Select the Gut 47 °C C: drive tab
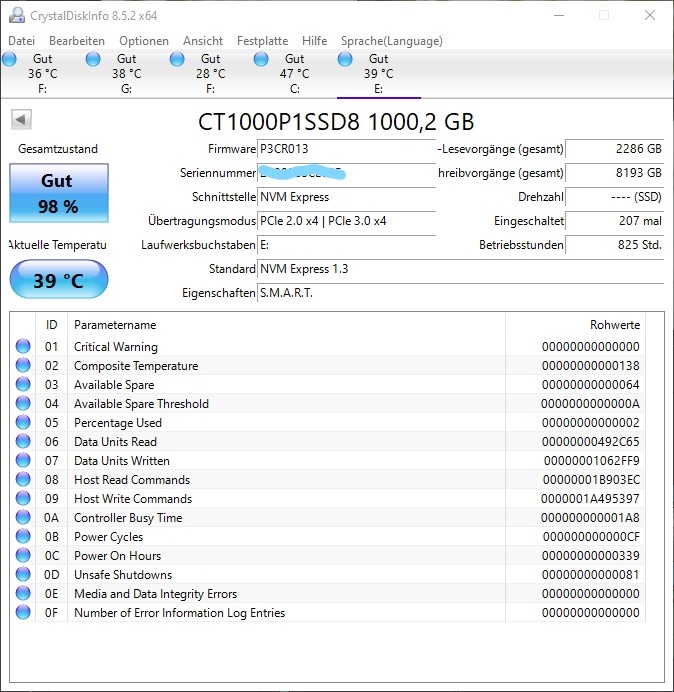674x692 pixels. click(294, 73)
